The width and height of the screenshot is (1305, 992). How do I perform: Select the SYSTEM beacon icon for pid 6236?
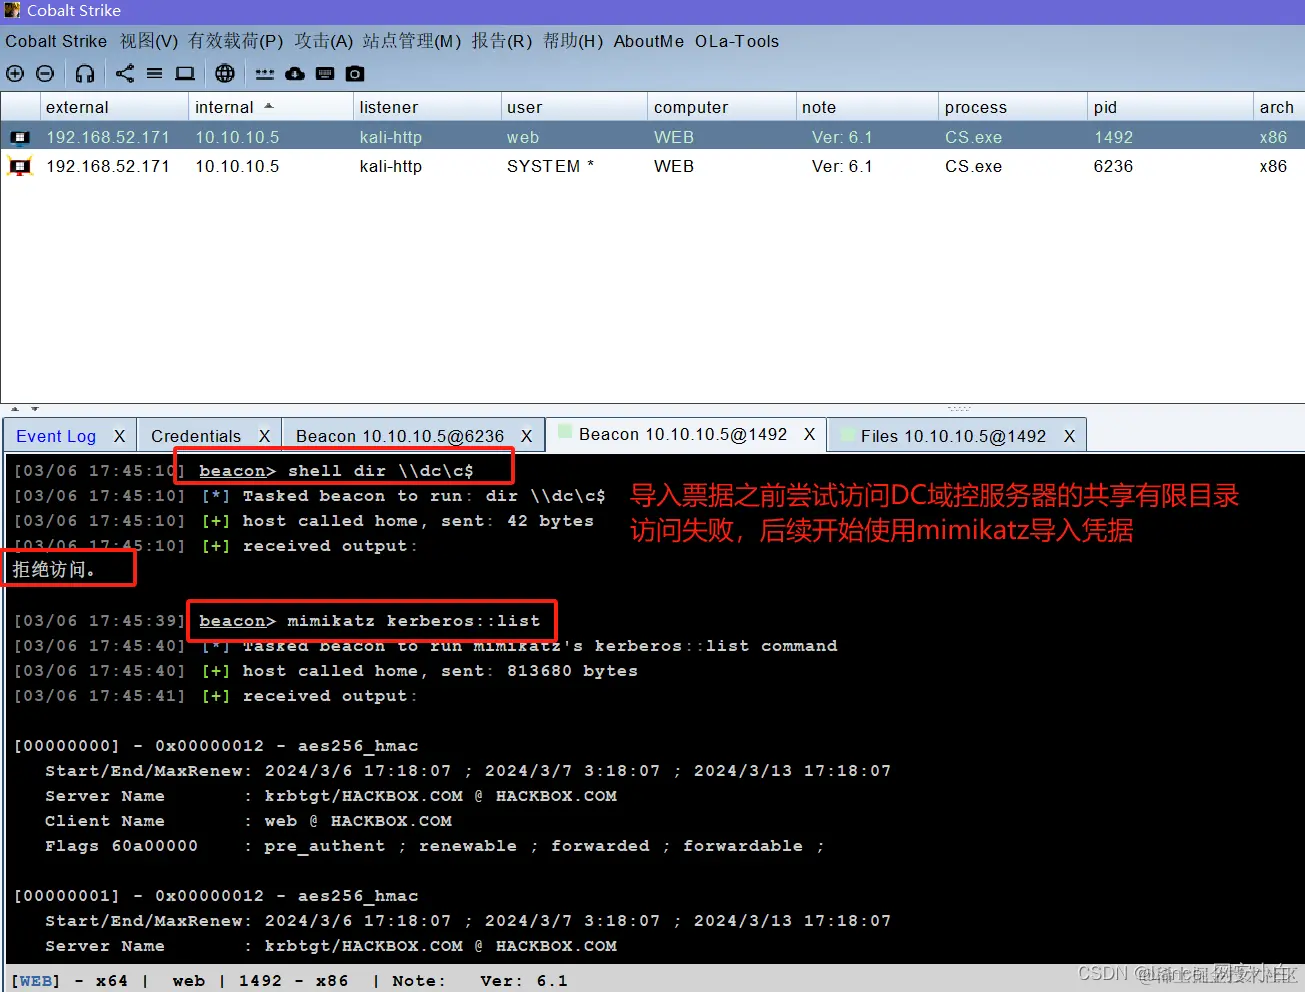point(20,166)
